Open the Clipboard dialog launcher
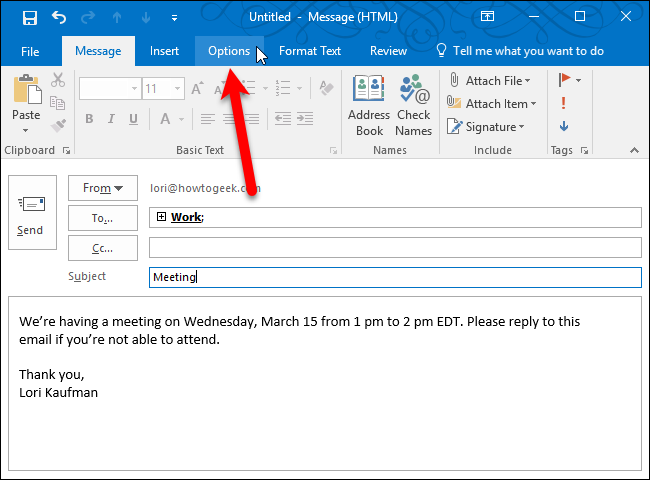The image size is (650, 480). tap(66, 150)
